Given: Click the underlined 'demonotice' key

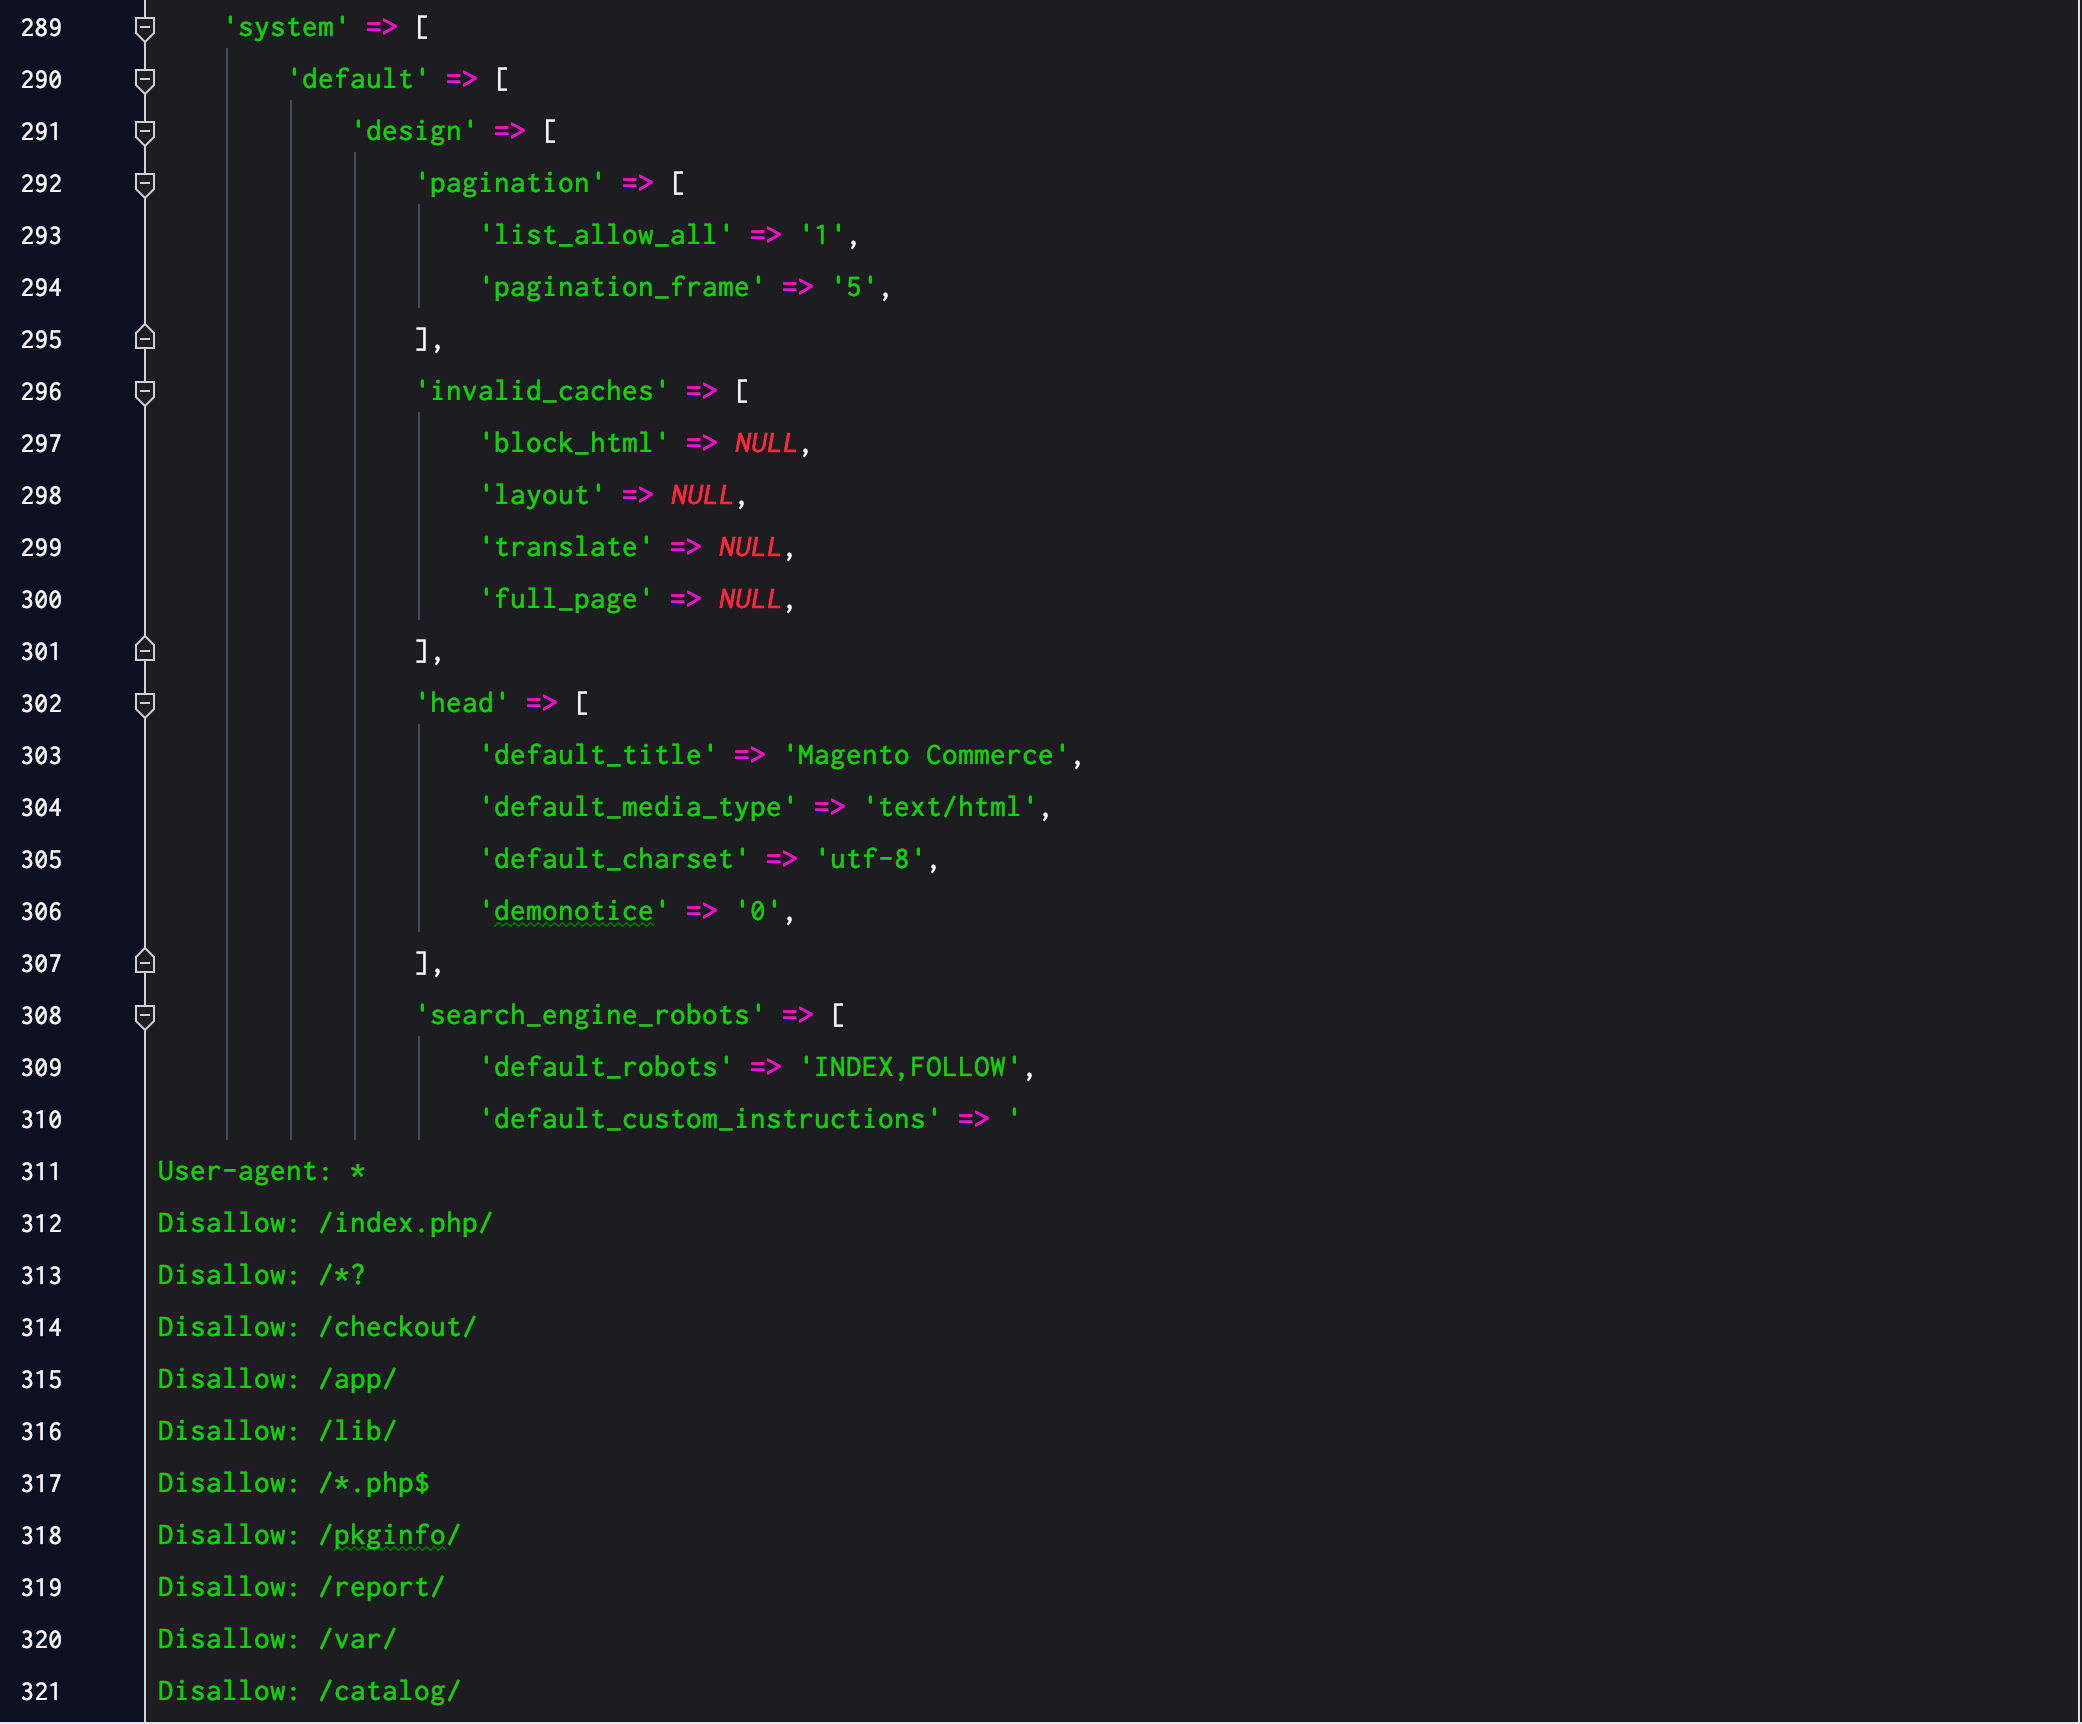Looking at the screenshot, I should (x=573, y=911).
